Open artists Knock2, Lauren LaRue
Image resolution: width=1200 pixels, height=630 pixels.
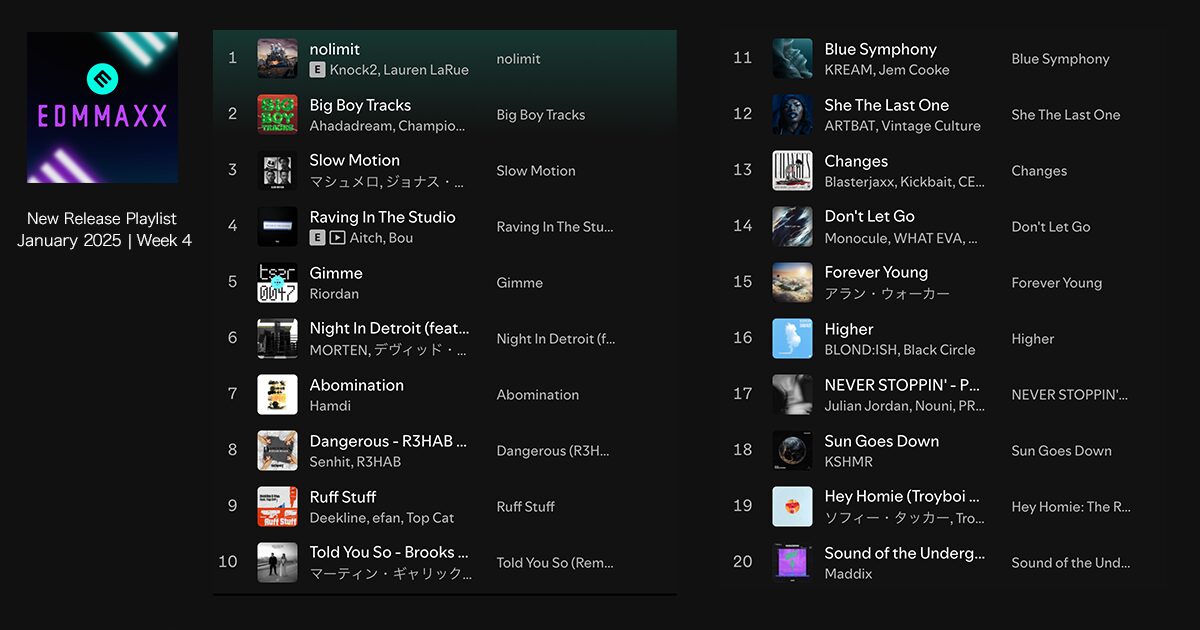click(x=399, y=70)
